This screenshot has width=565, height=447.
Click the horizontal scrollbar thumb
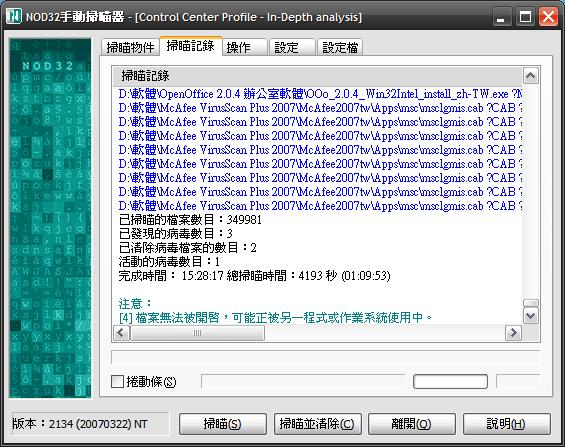197,333
